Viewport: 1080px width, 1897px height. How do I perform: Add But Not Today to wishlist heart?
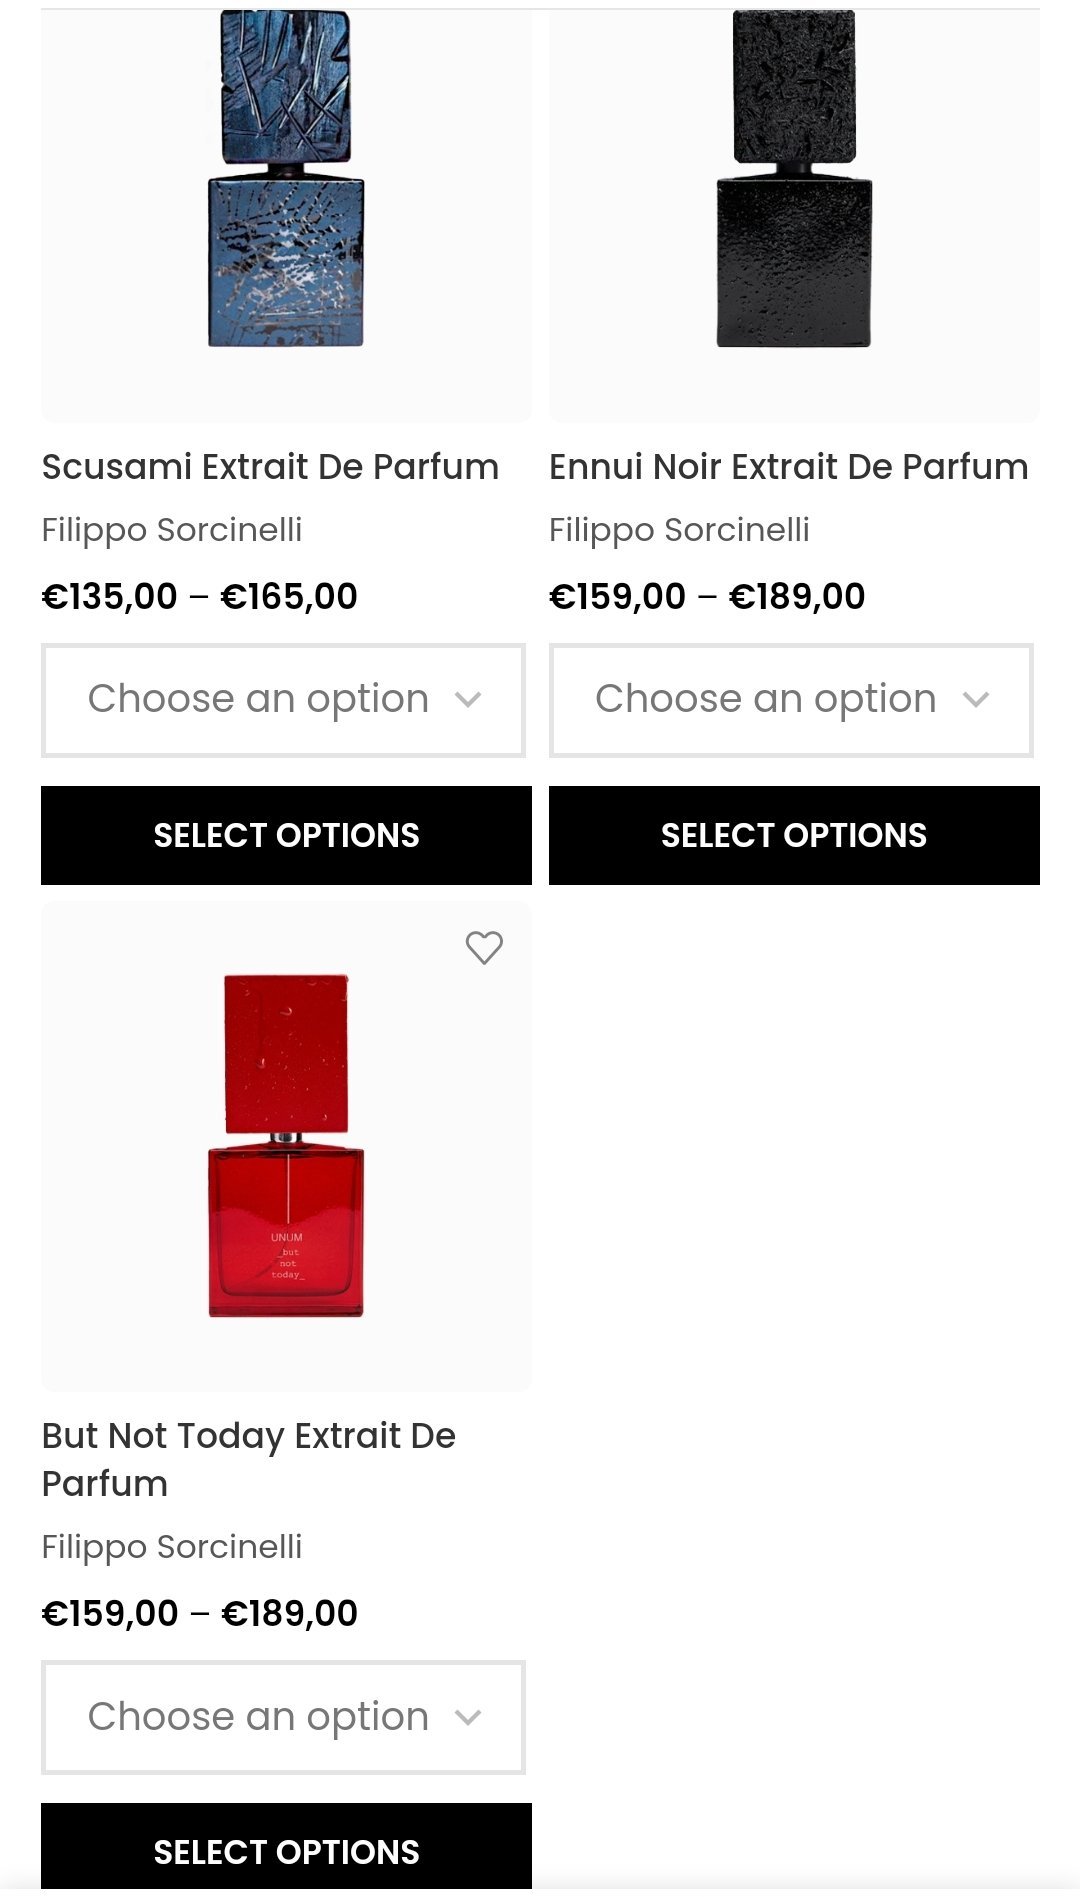click(484, 947)
